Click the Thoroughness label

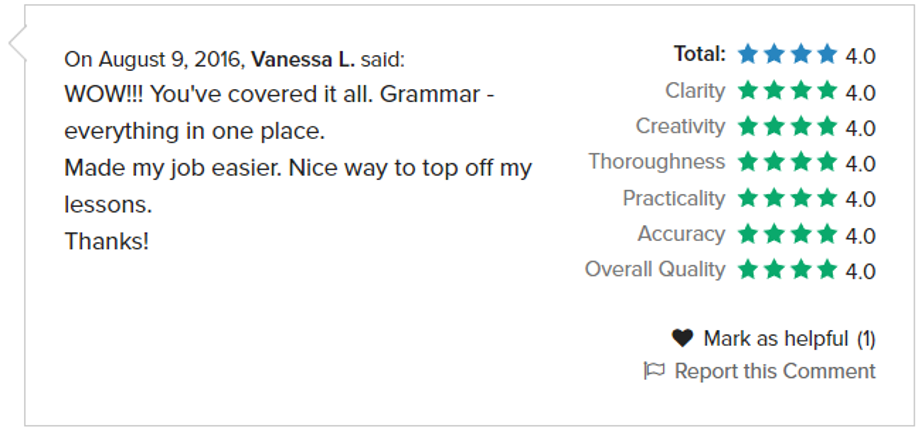657,161
